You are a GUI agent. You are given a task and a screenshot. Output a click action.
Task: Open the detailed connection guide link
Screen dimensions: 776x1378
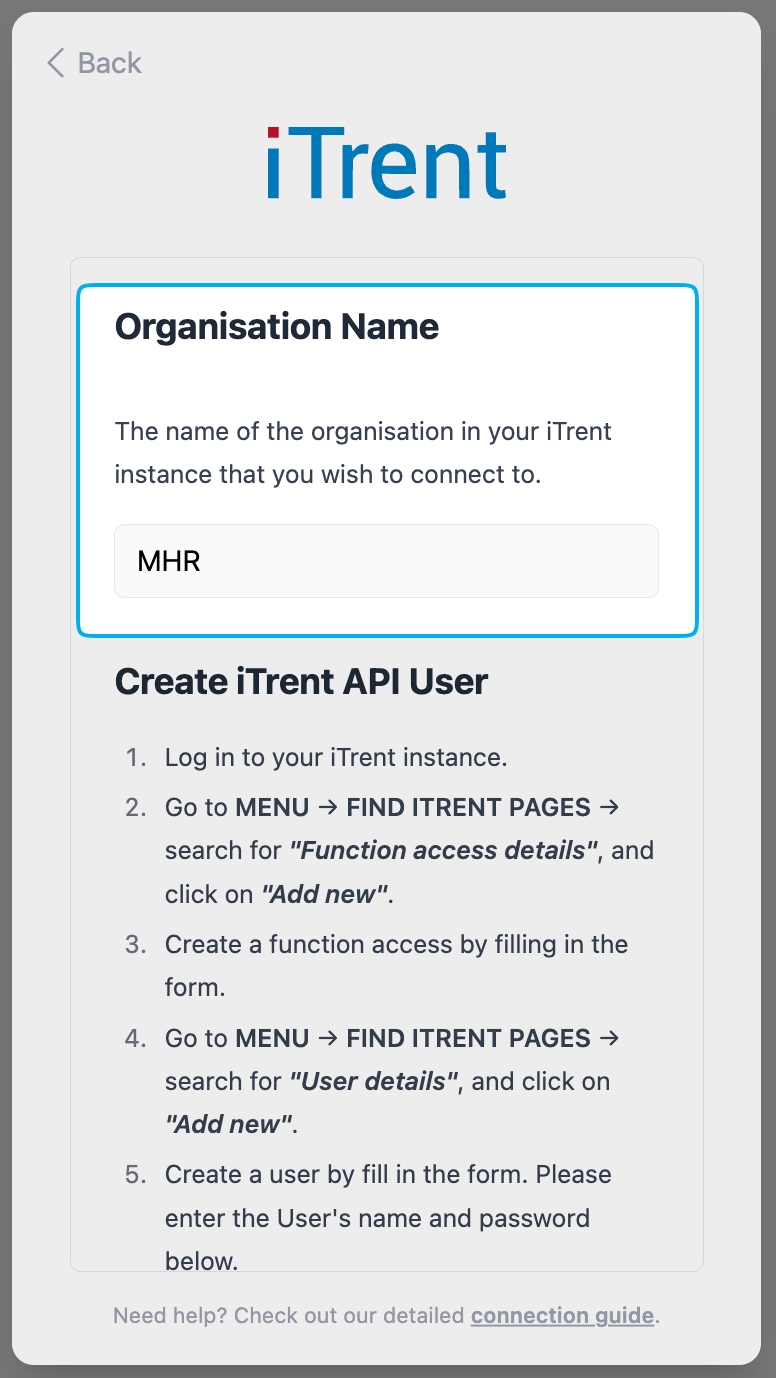562,1315
